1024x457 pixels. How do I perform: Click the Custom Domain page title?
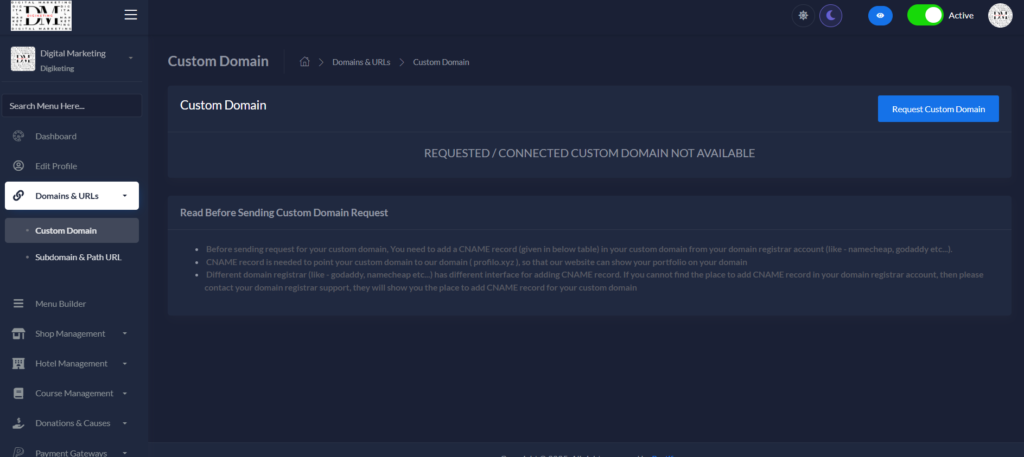point(218,61)
